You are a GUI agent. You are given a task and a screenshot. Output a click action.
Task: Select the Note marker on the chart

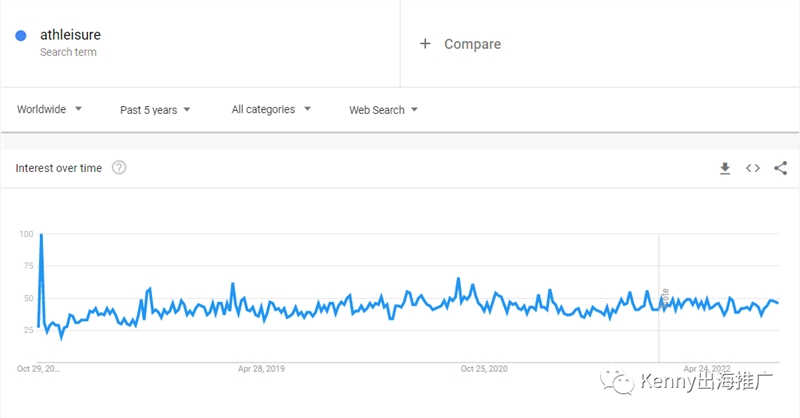tap(665, 298)
